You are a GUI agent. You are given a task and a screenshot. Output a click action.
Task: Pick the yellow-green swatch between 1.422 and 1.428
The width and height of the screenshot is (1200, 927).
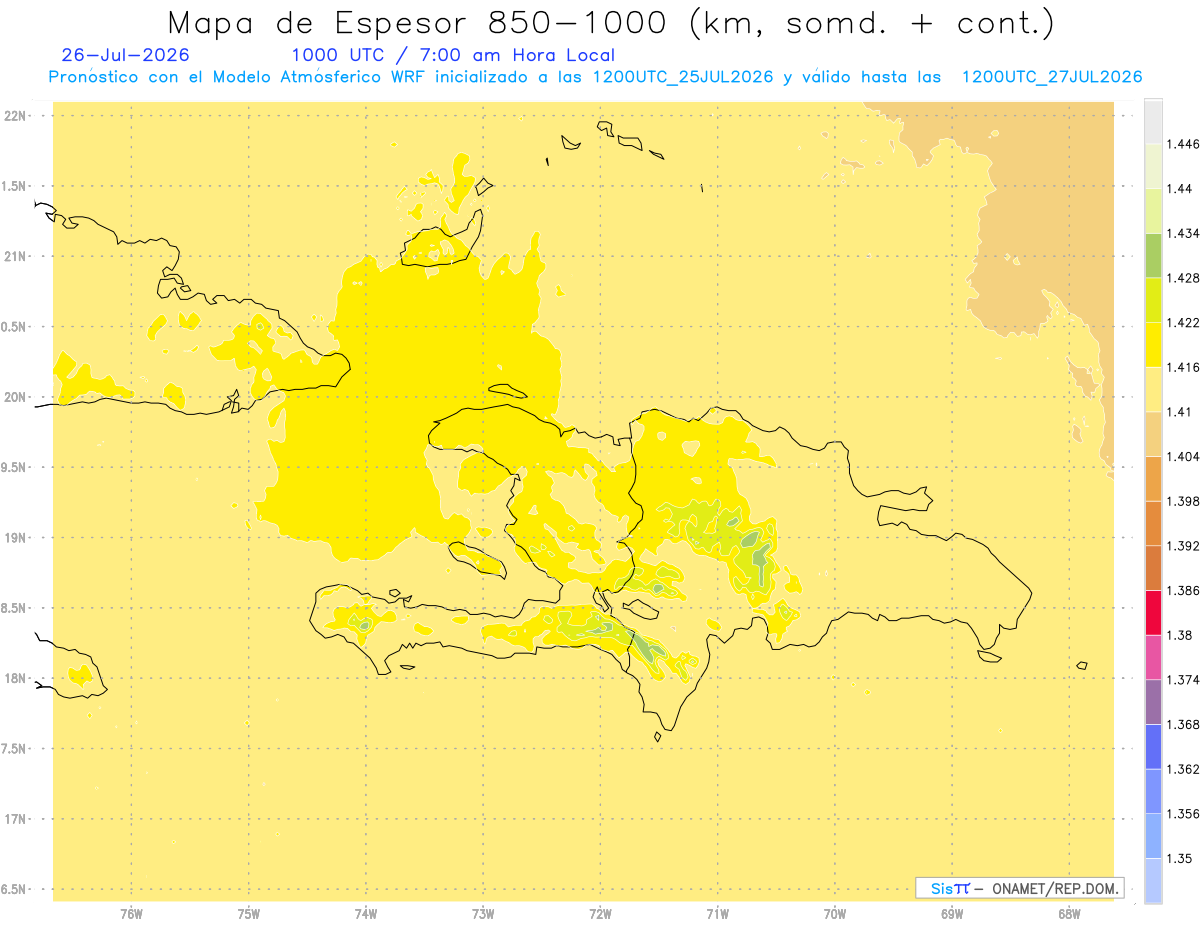[1153, 300]
